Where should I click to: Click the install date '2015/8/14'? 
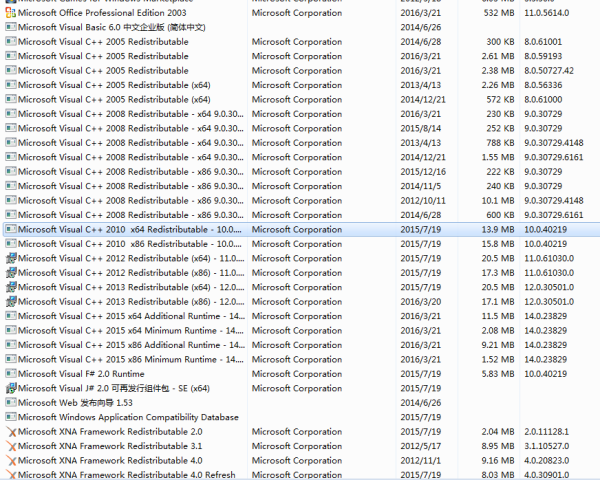[421, 128]
